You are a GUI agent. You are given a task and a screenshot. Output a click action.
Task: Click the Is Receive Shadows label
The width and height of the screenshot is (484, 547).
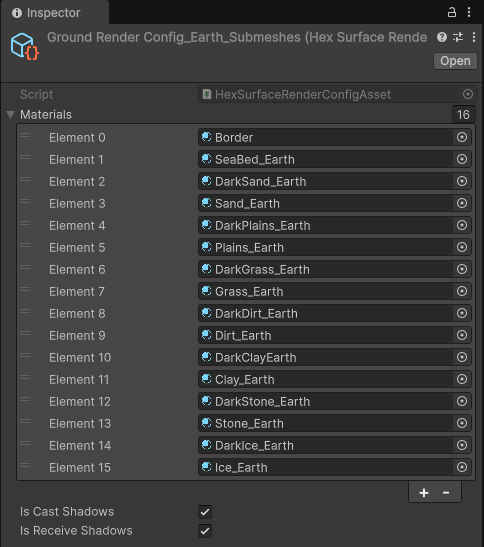(x=76, y=531)
